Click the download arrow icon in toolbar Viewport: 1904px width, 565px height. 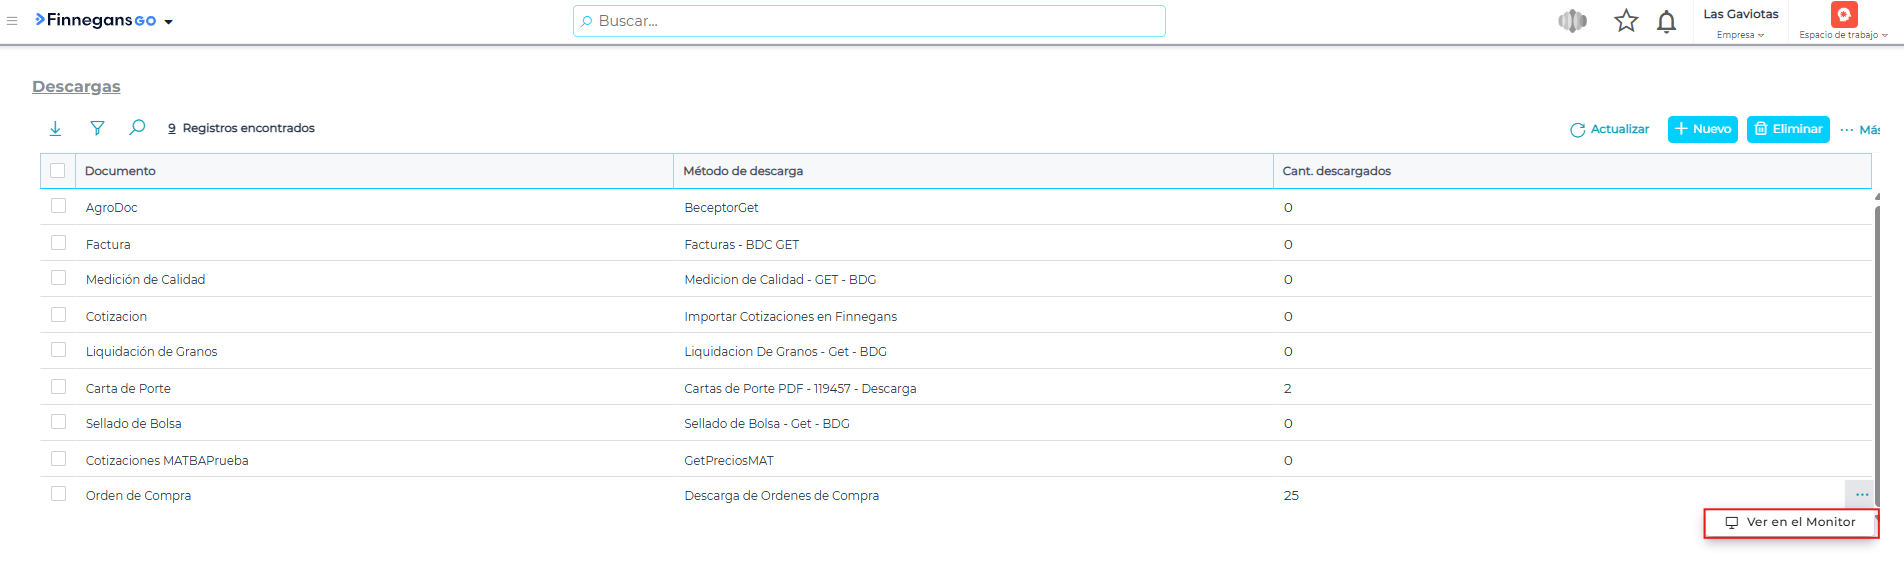[x=56, y=128]
